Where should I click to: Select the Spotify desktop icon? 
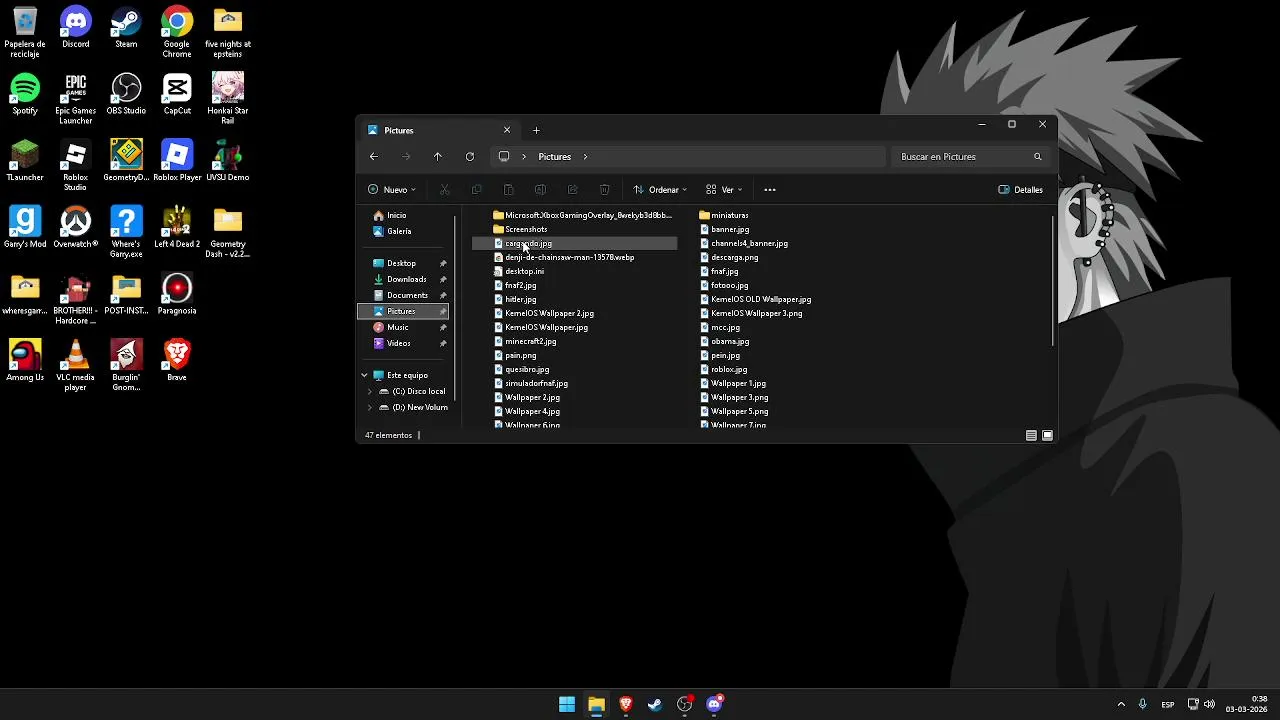click(25, 95)
